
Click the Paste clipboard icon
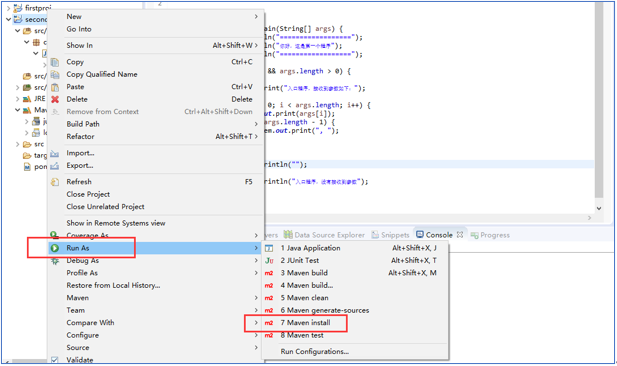55,87
